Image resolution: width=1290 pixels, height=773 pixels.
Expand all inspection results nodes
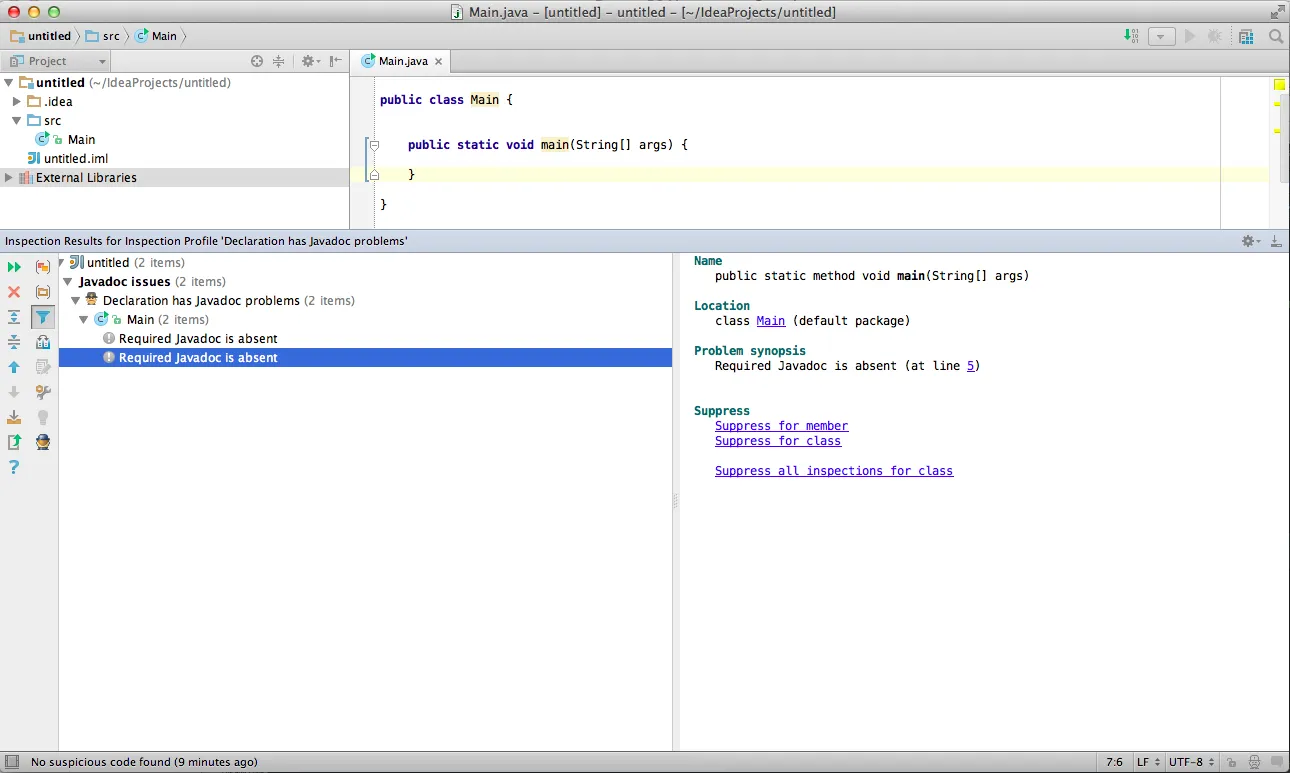coord(14,317)
